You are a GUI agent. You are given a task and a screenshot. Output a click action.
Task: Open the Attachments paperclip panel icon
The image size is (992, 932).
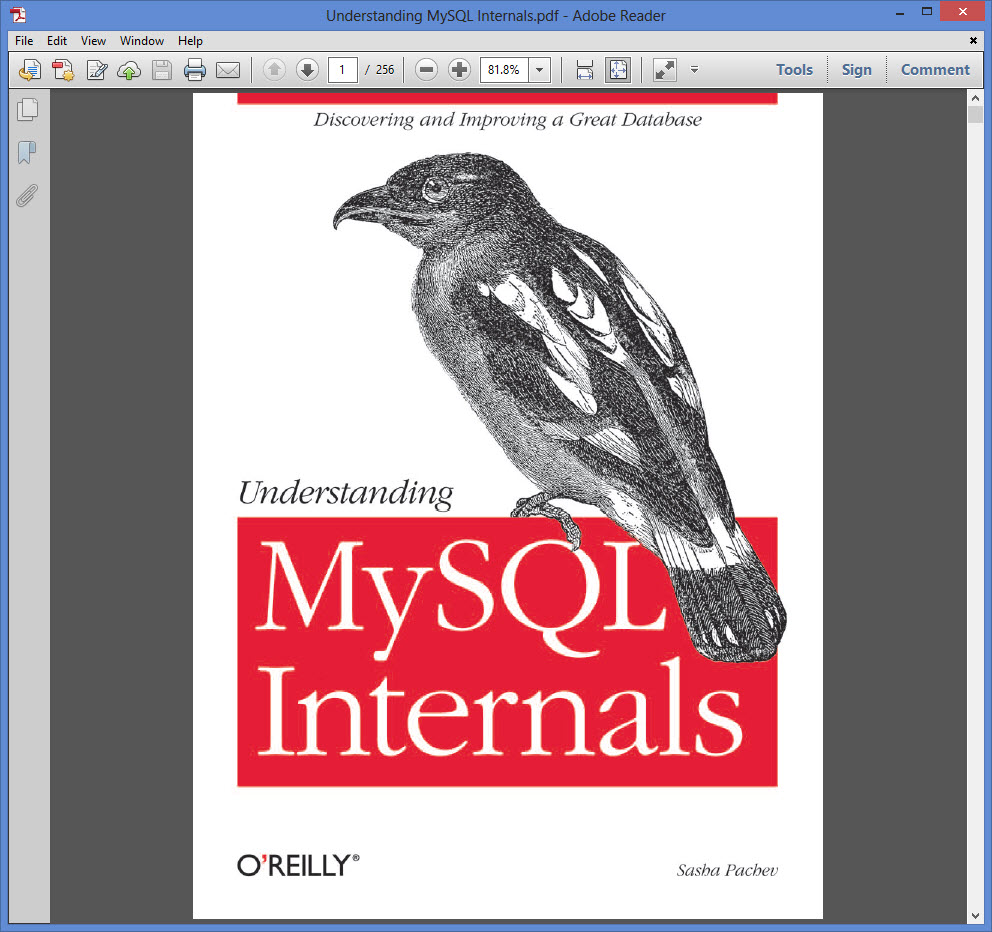pos(27,196)
